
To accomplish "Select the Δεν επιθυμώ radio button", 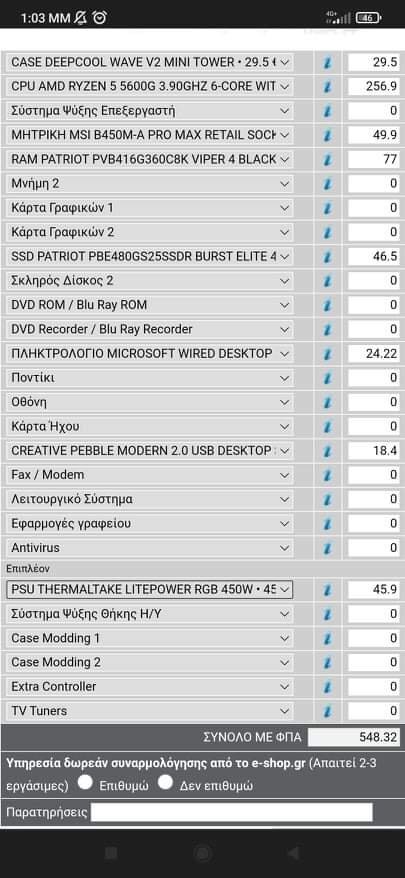I will pos(165,782).
